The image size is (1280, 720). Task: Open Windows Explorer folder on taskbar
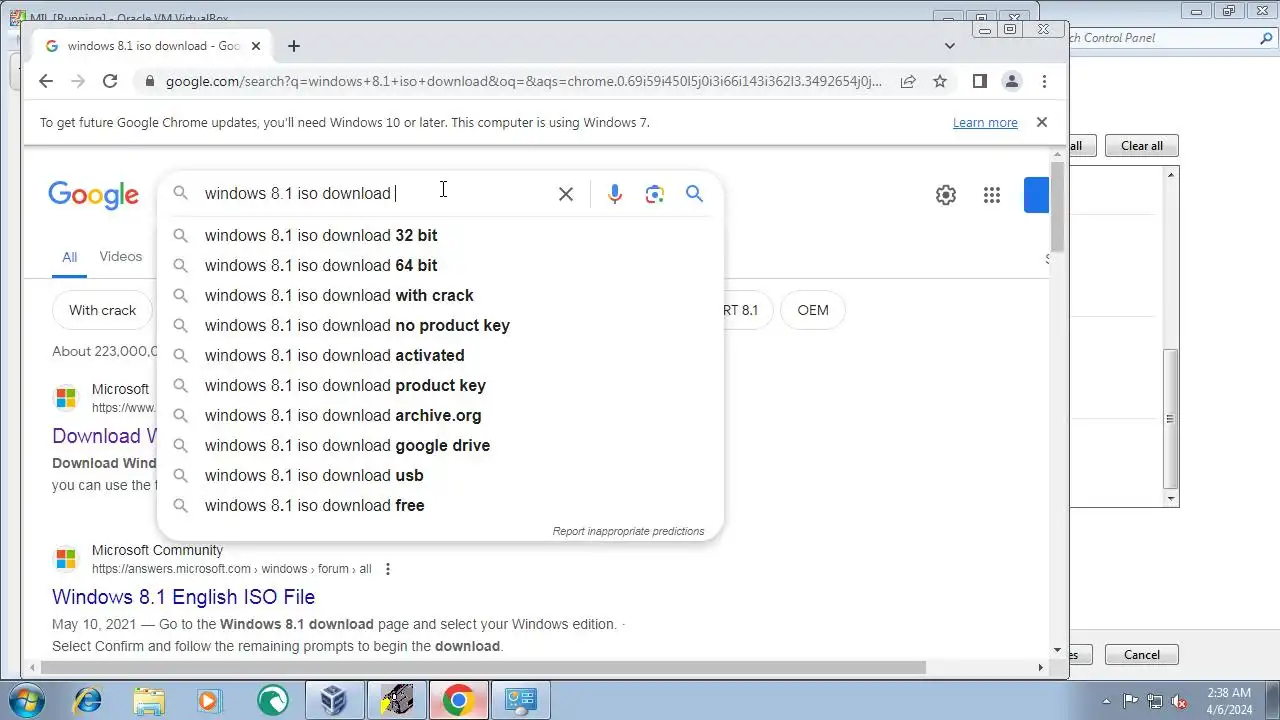point(149,700)
